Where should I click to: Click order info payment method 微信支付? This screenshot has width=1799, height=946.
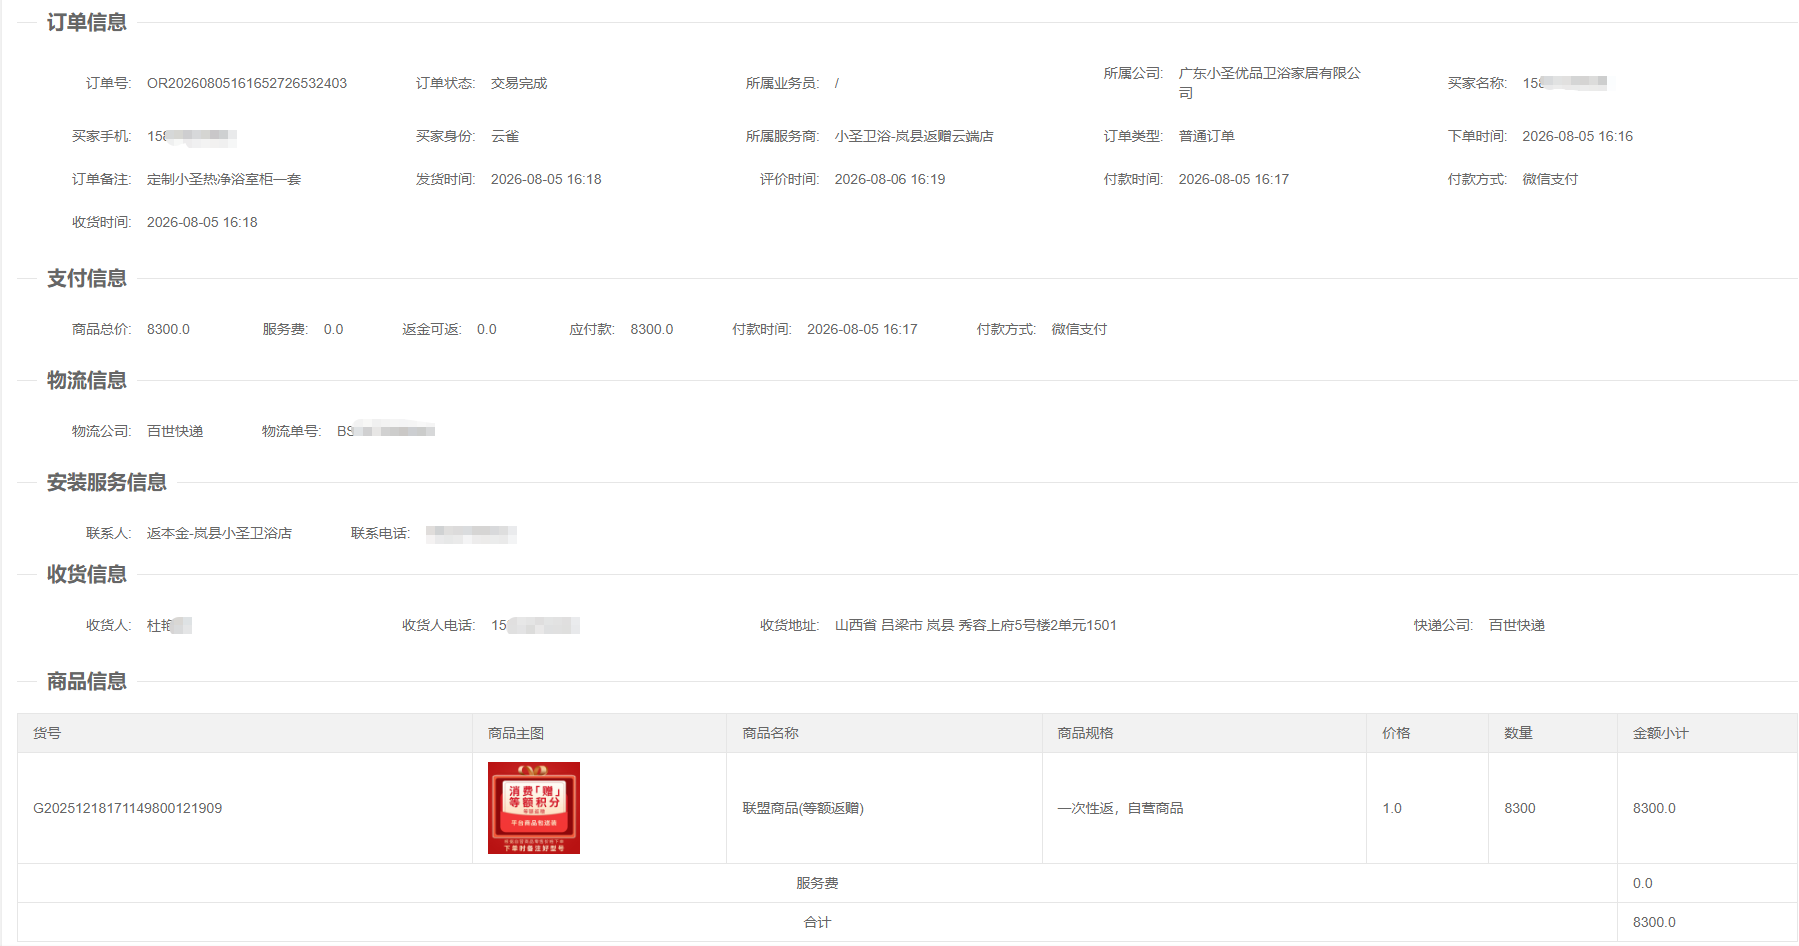[1550, 179]
